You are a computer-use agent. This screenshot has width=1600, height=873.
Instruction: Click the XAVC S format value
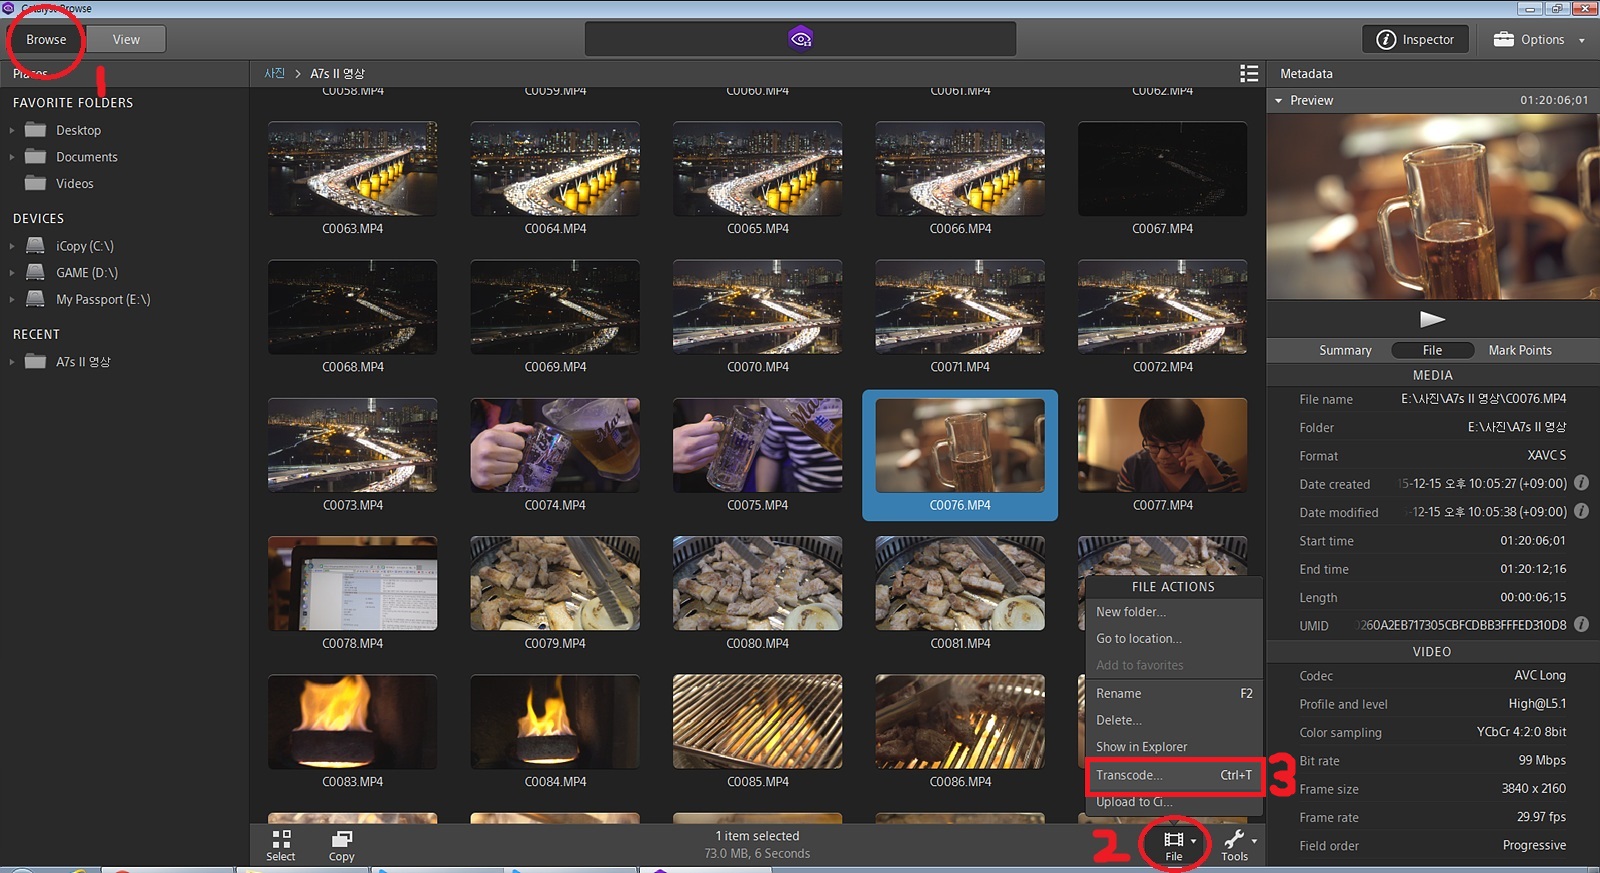click(x=1547, y=455)
